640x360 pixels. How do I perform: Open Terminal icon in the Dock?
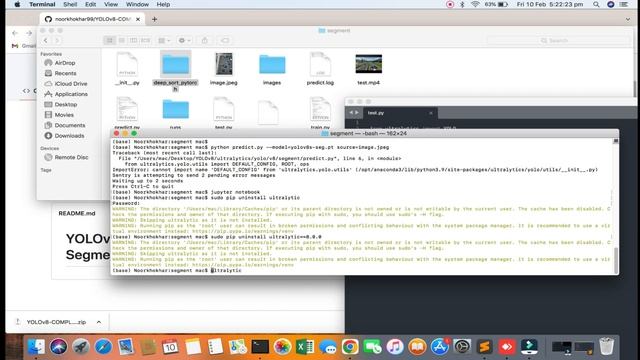click(x=260, y=347)
